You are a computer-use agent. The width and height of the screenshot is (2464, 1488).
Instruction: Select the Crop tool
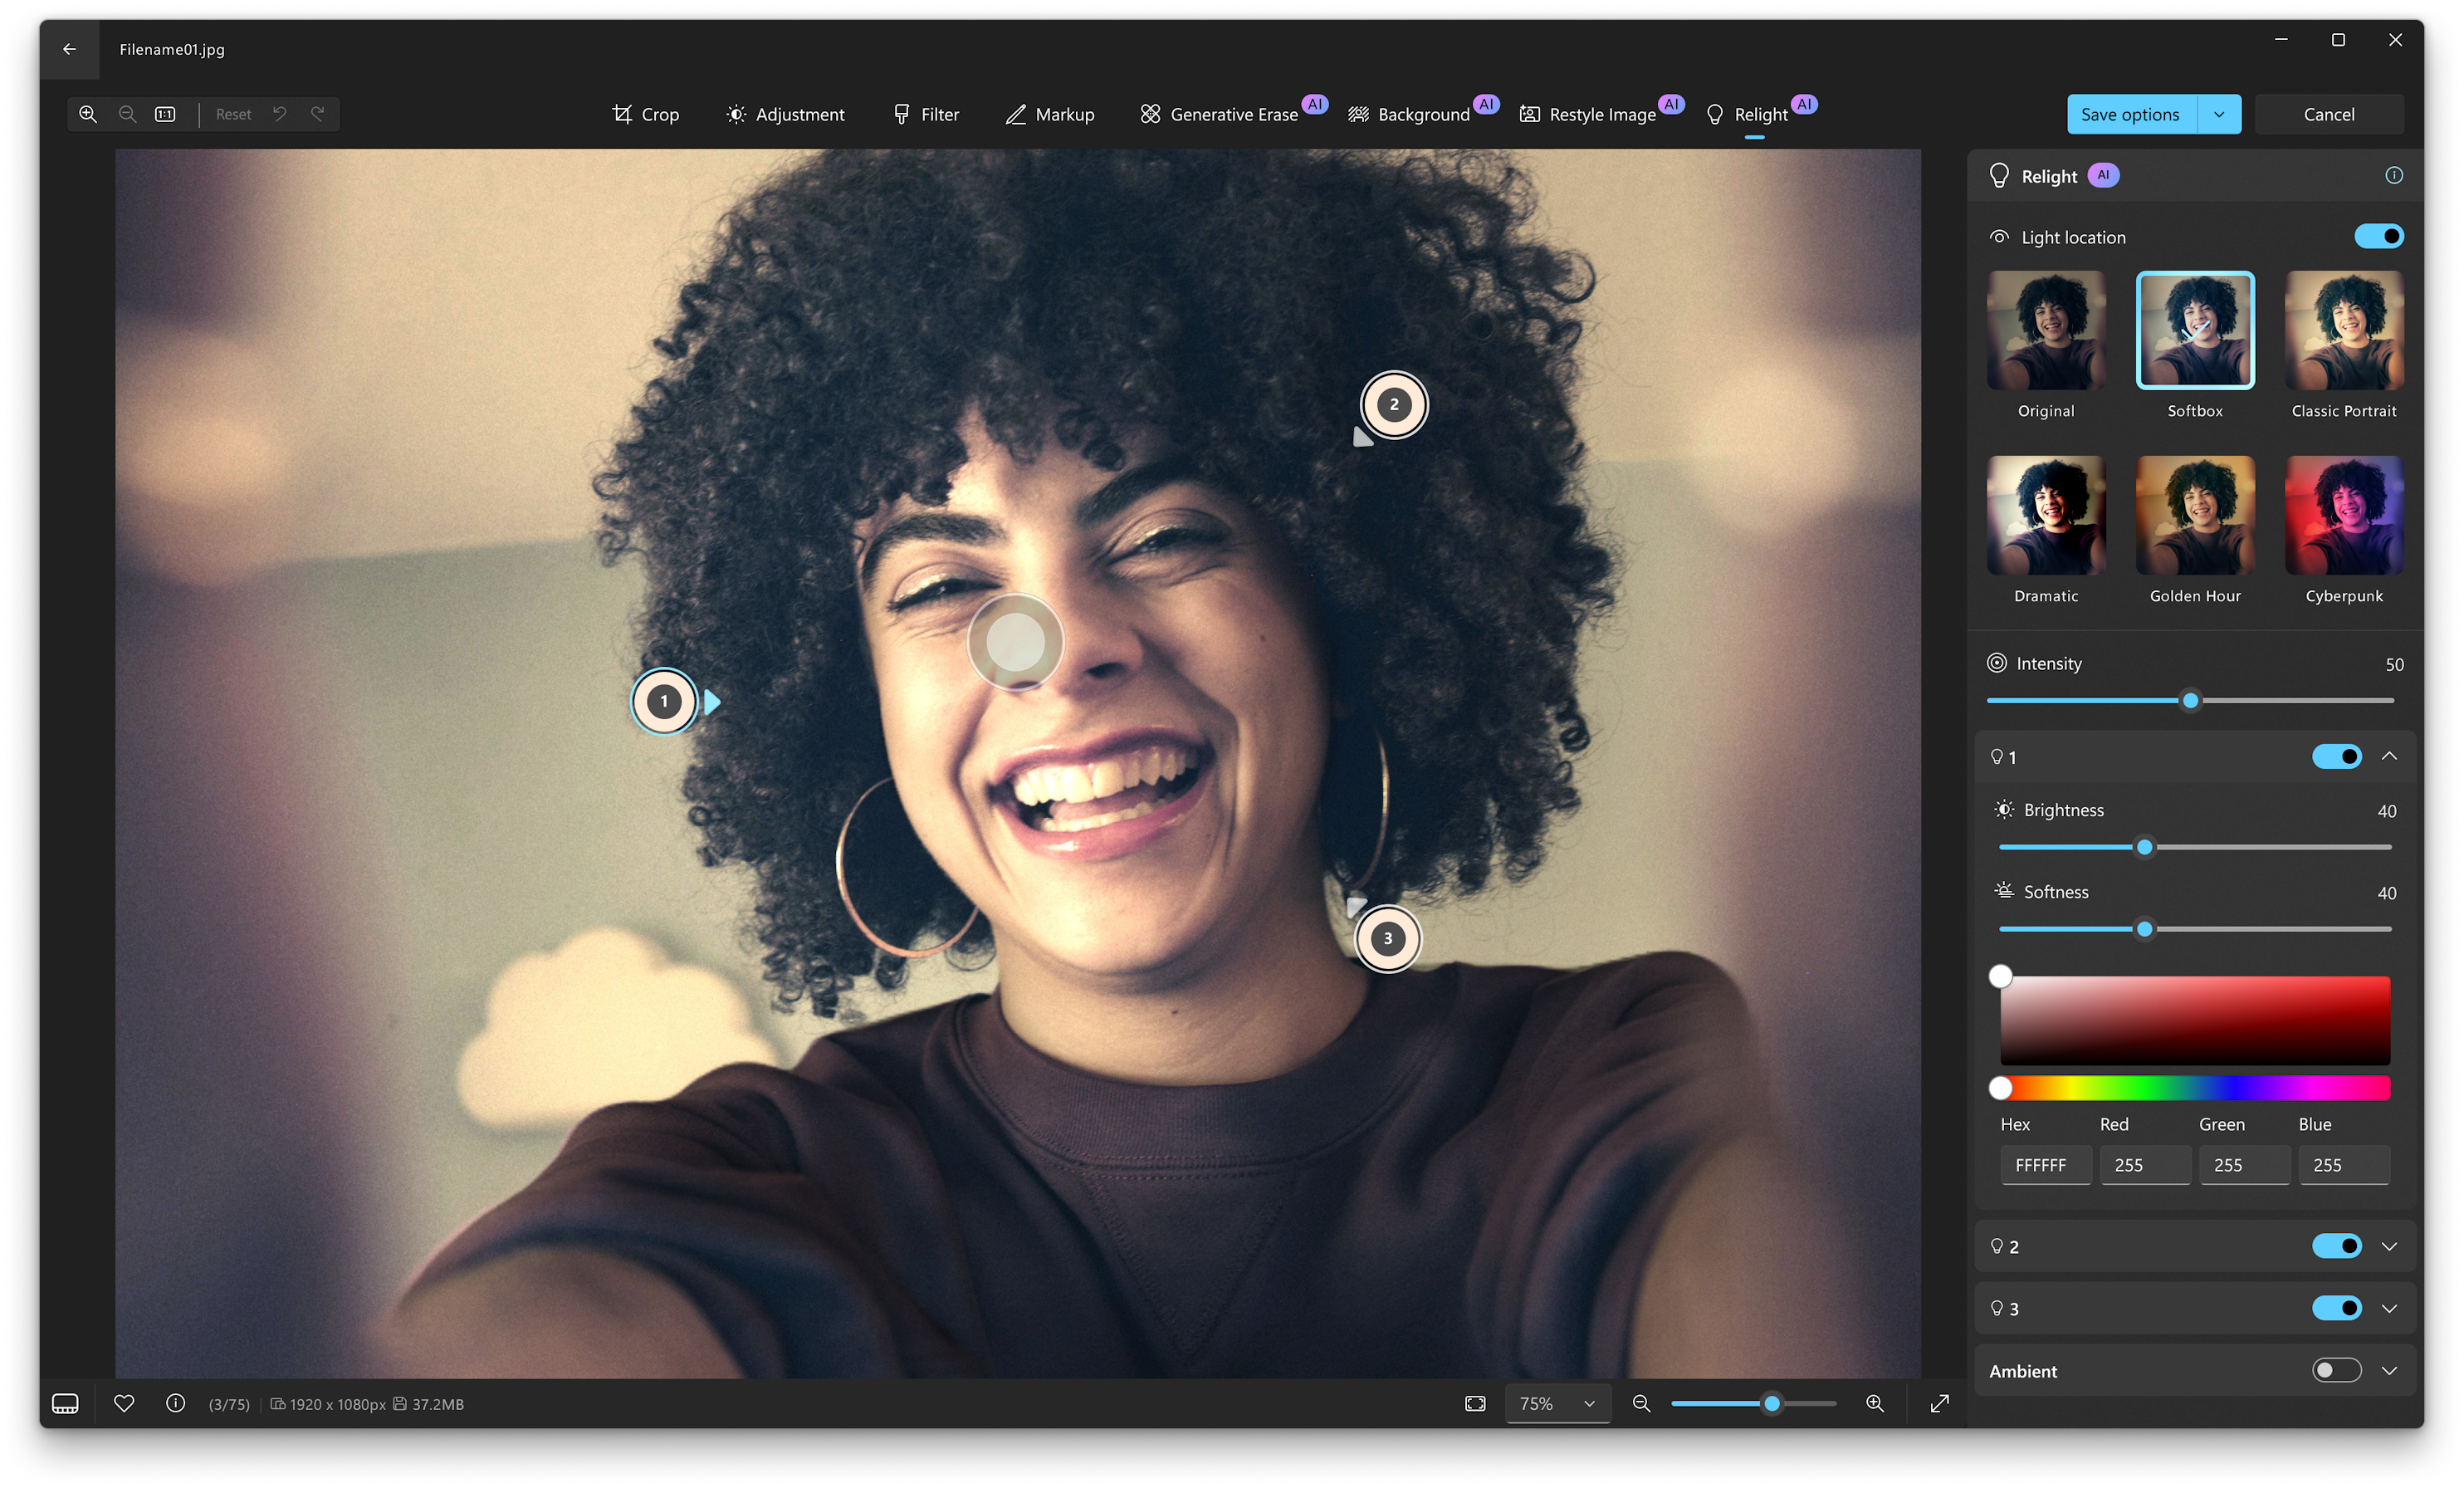[645, 114]
